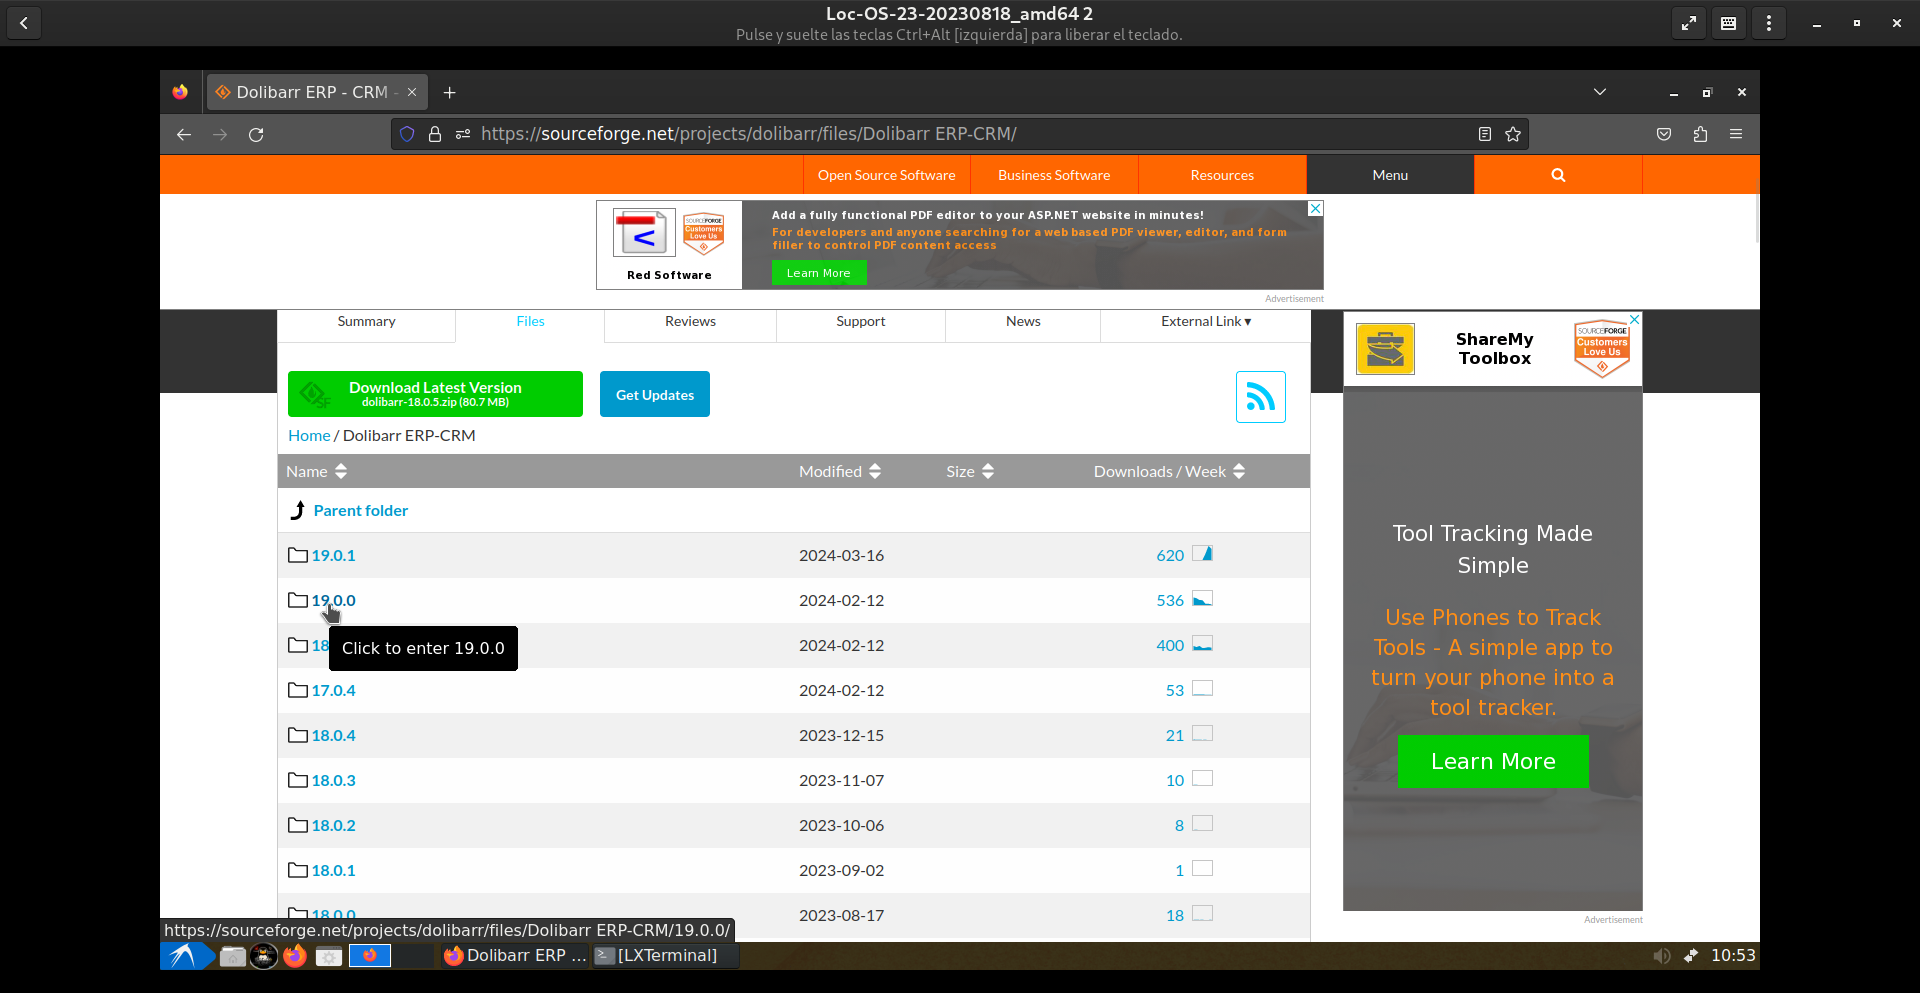Sort file list by Downloads / Week

1168,471
